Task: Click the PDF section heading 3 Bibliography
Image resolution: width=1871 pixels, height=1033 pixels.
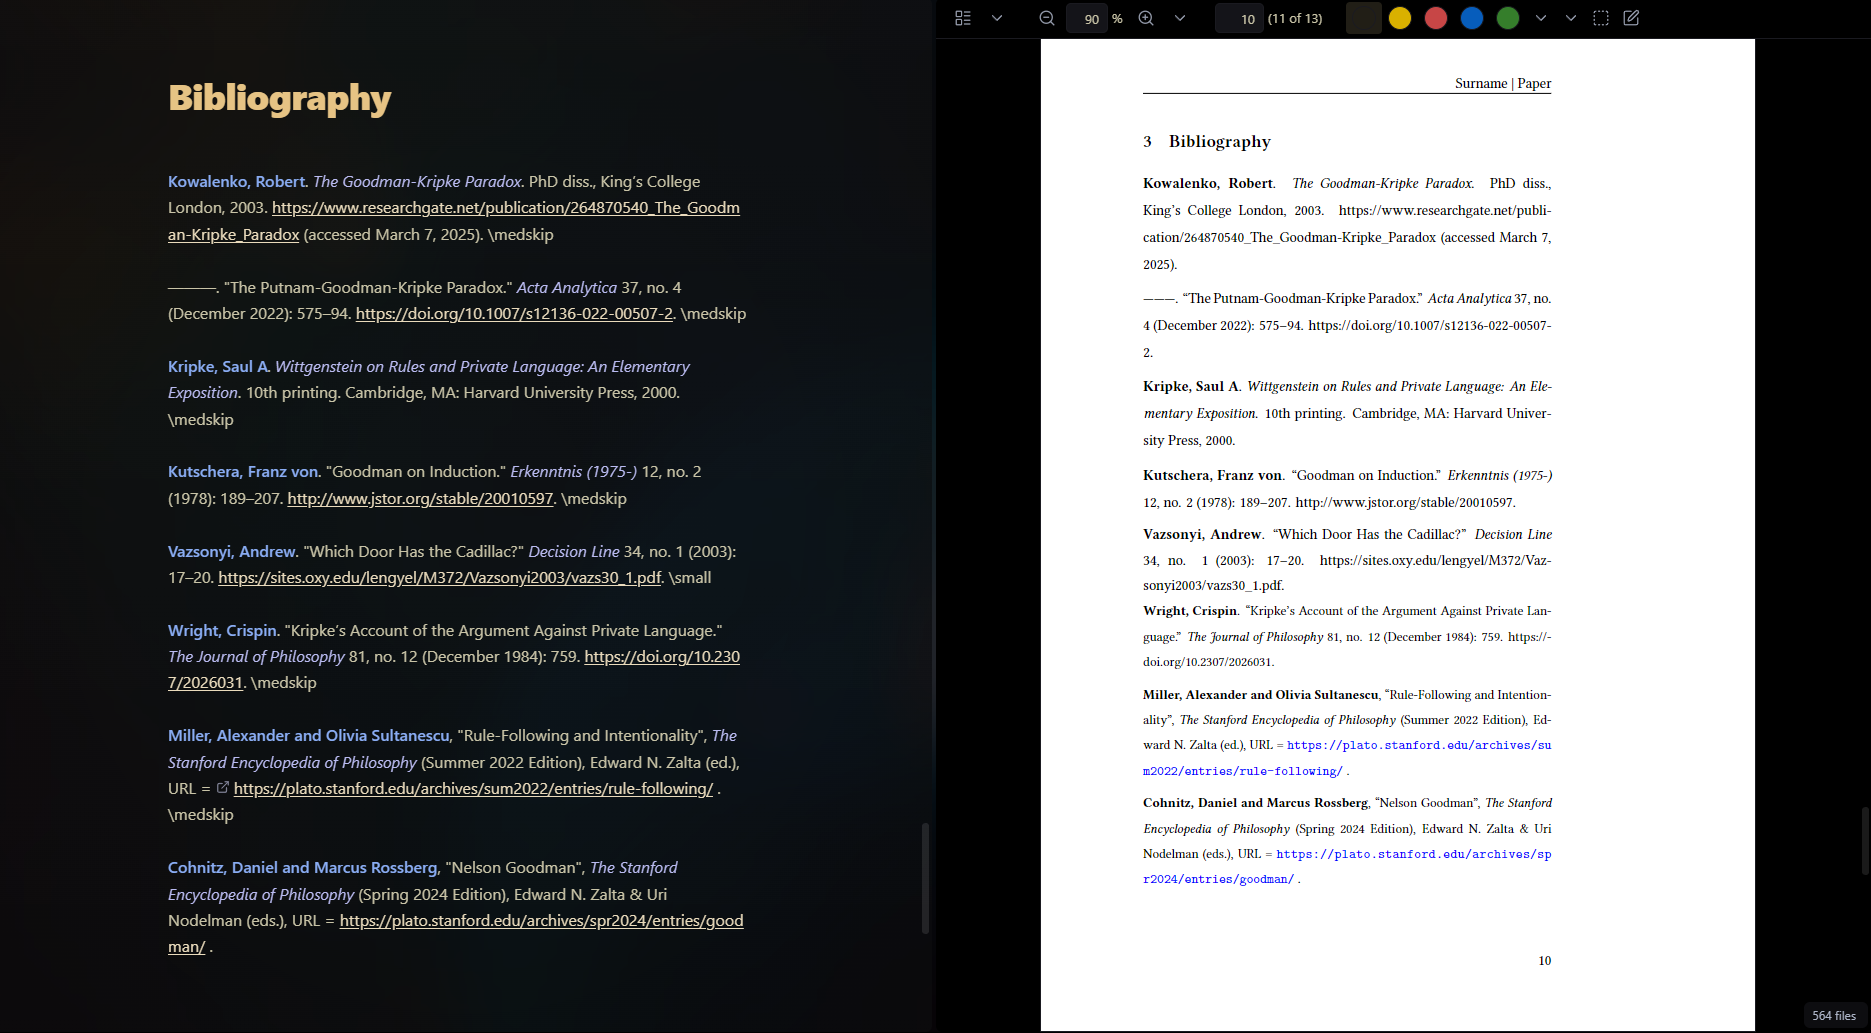Action: pyautogui.click(x=1207, y=141)
